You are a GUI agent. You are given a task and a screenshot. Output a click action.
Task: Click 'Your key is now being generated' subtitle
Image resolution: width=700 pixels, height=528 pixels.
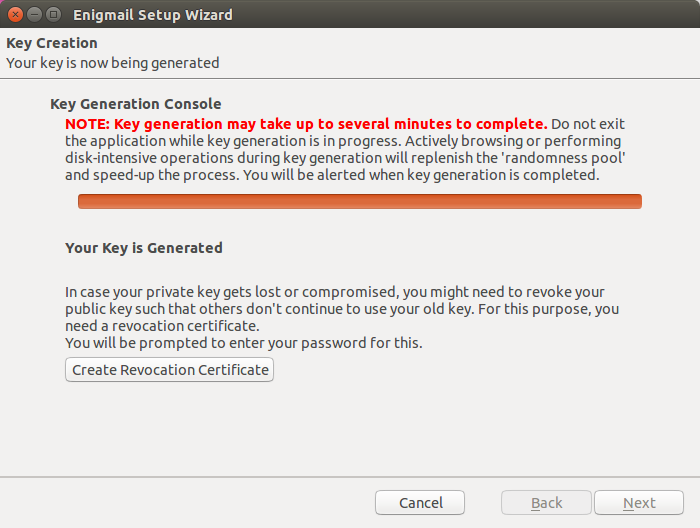pos(112,62)
